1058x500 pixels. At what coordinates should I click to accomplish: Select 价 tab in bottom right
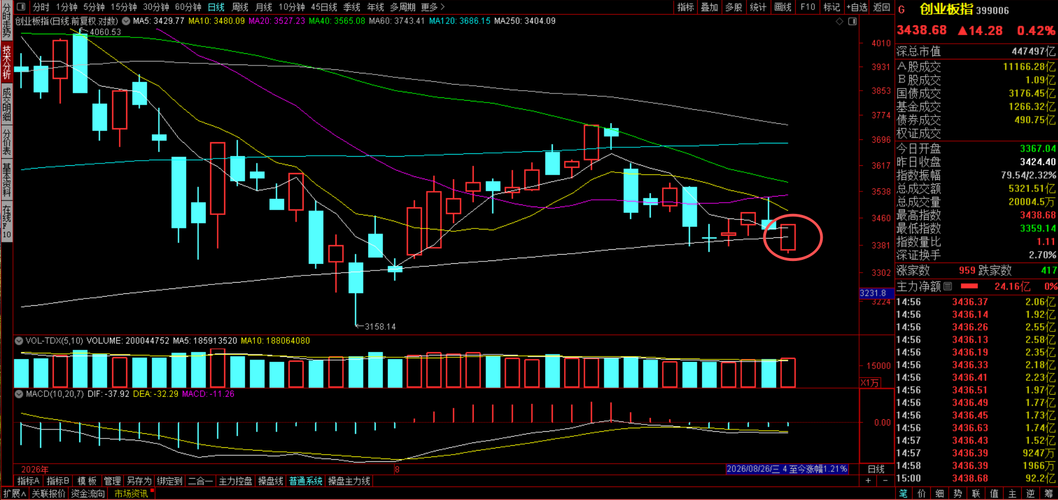pyautogui.click(x=921, y=494)
